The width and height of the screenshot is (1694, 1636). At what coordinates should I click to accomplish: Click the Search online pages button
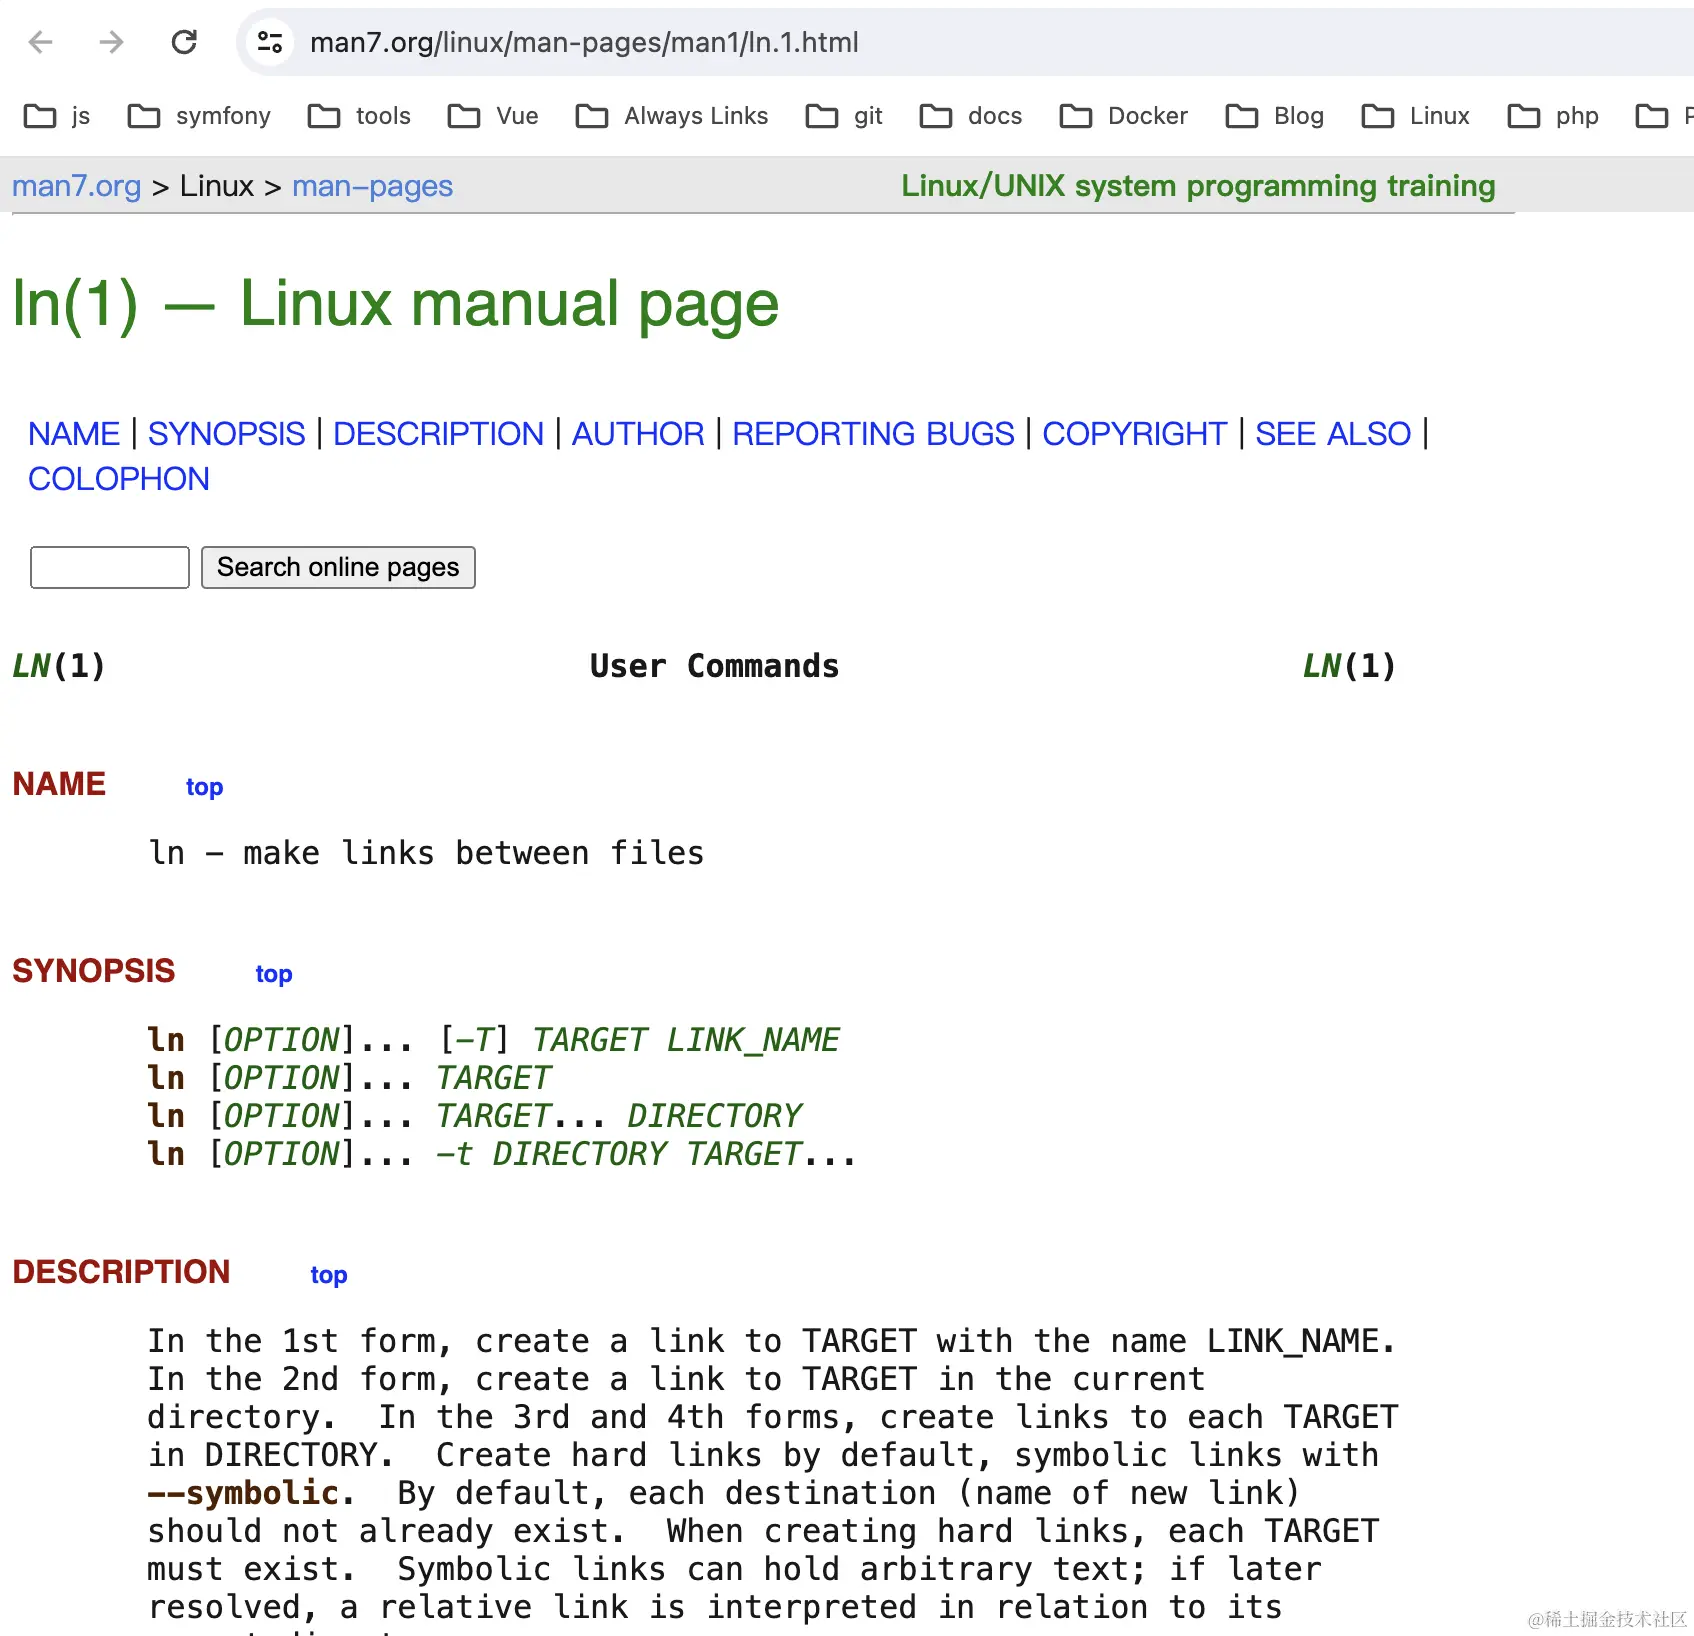[338, 567]
